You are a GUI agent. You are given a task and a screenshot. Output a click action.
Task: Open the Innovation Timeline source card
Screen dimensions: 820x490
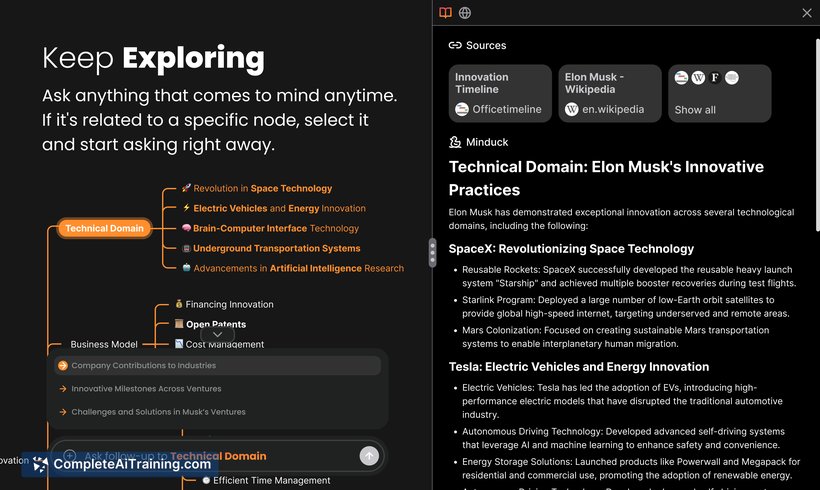tap(500, 94)
